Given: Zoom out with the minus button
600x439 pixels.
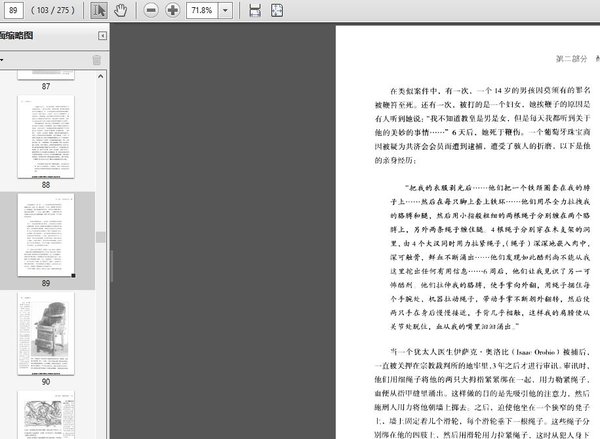Looking at the screenshot, I should [151, 10].
